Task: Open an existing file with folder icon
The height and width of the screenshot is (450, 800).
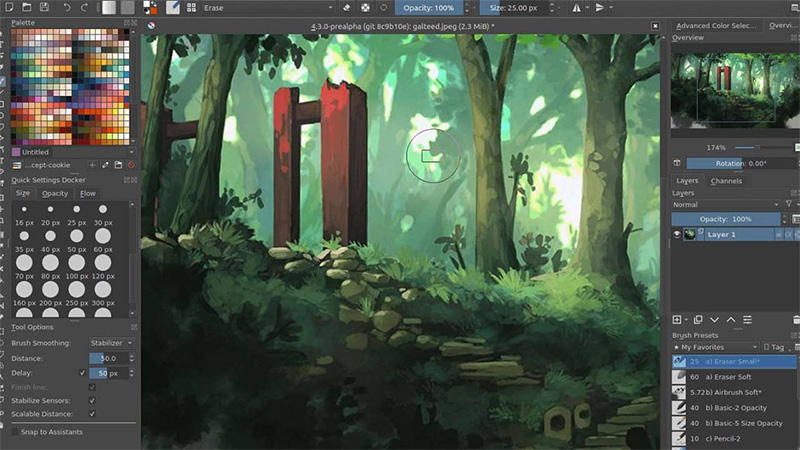Action: [27, 7]
